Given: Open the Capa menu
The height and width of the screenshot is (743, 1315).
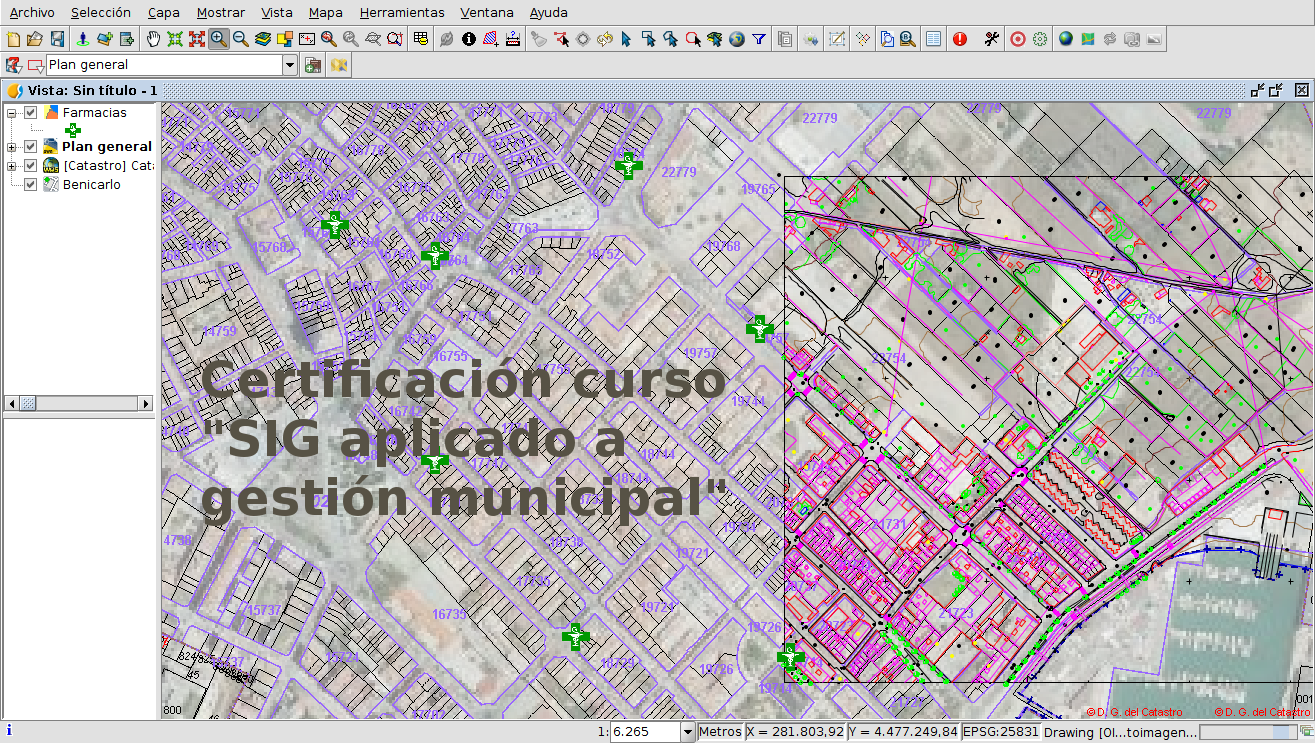Looking at the screenshot, I should [x=163, y=13].
